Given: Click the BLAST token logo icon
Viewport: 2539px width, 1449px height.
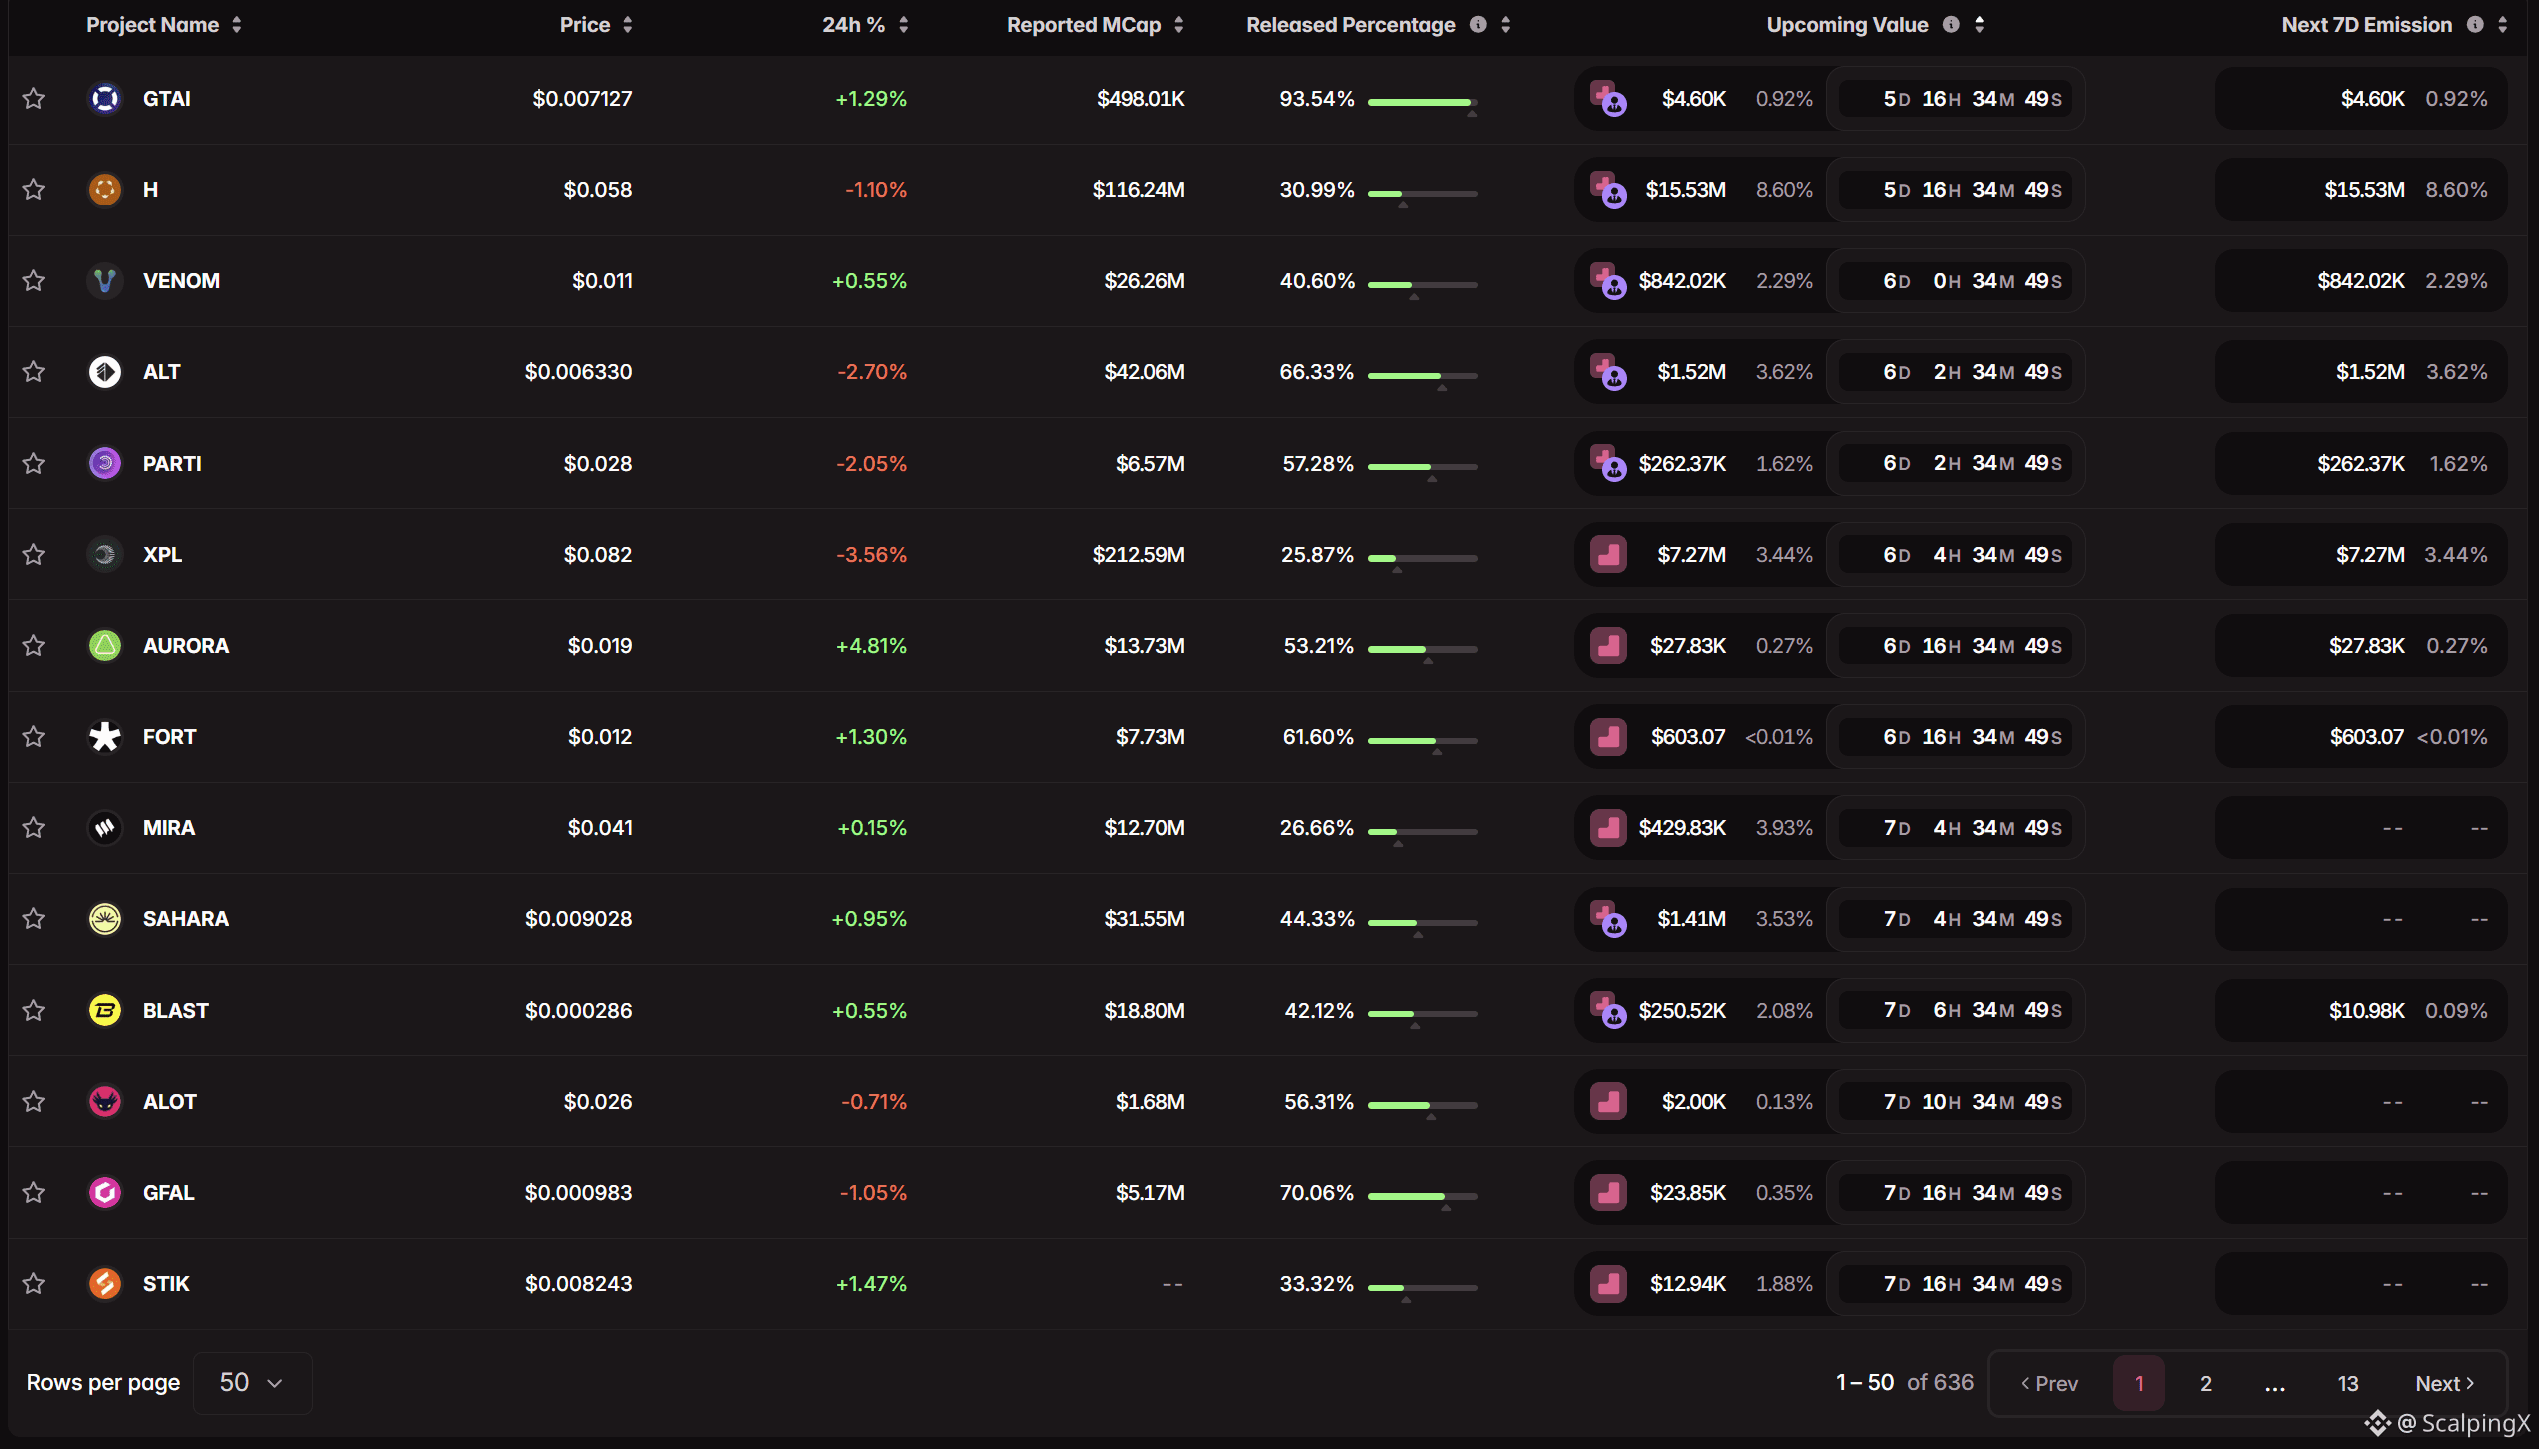Looking at the screenshot, I should 105,1010.
